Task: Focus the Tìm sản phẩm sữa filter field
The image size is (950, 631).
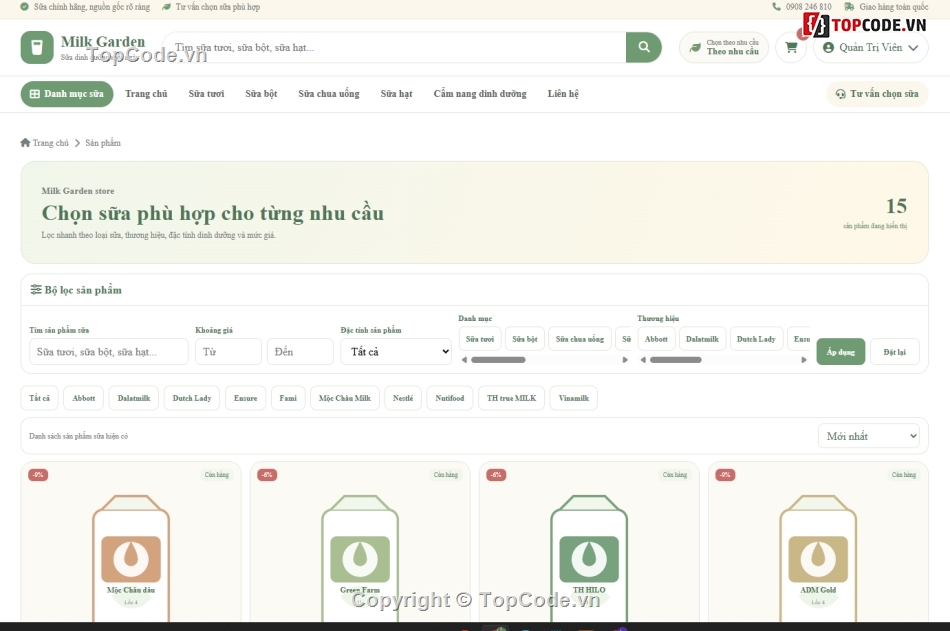Action: click(108, 352)
